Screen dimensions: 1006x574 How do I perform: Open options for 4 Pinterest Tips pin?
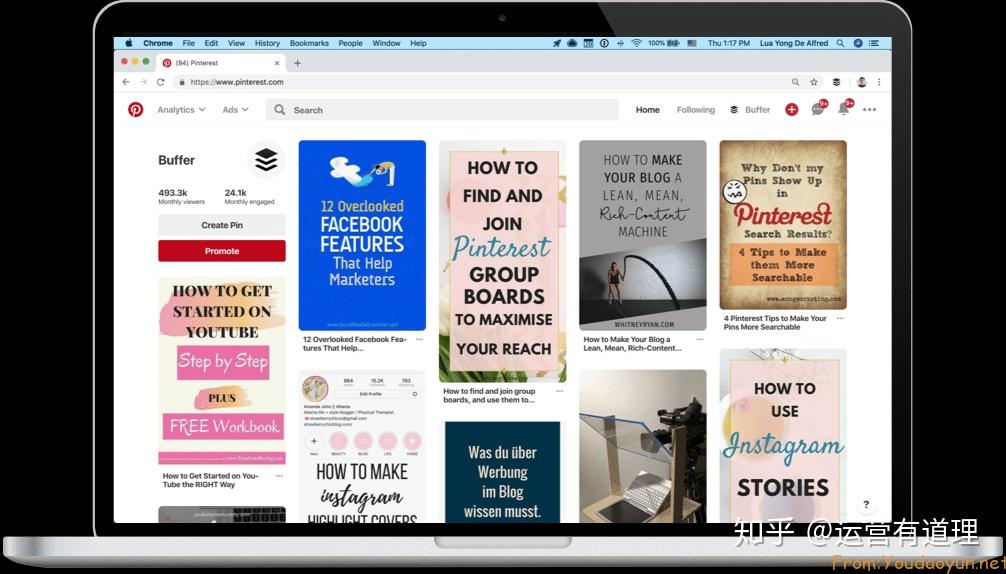(x=840, y=318)
